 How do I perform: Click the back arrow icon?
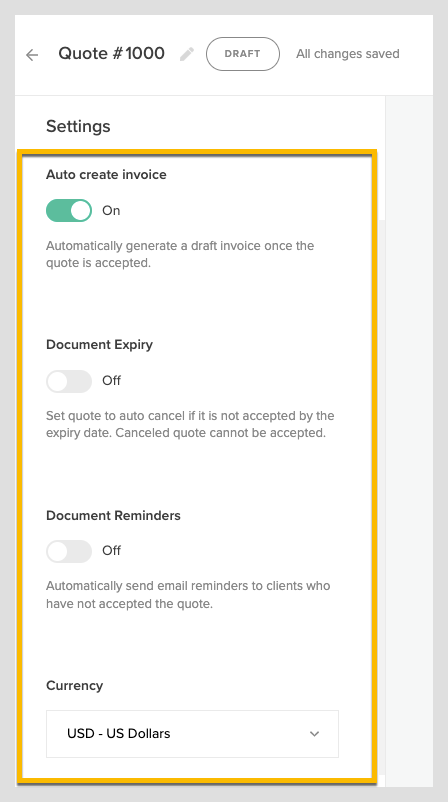32,55
